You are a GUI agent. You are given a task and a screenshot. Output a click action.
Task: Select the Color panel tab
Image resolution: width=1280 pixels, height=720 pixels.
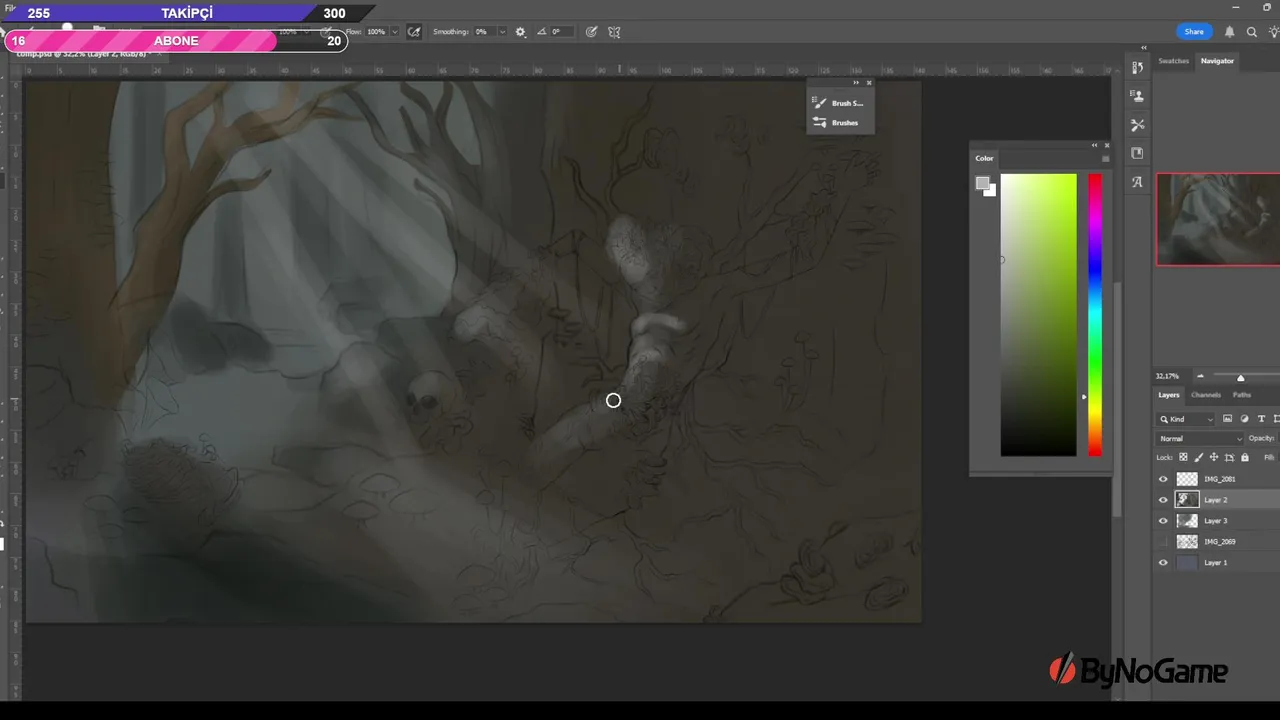985,158
